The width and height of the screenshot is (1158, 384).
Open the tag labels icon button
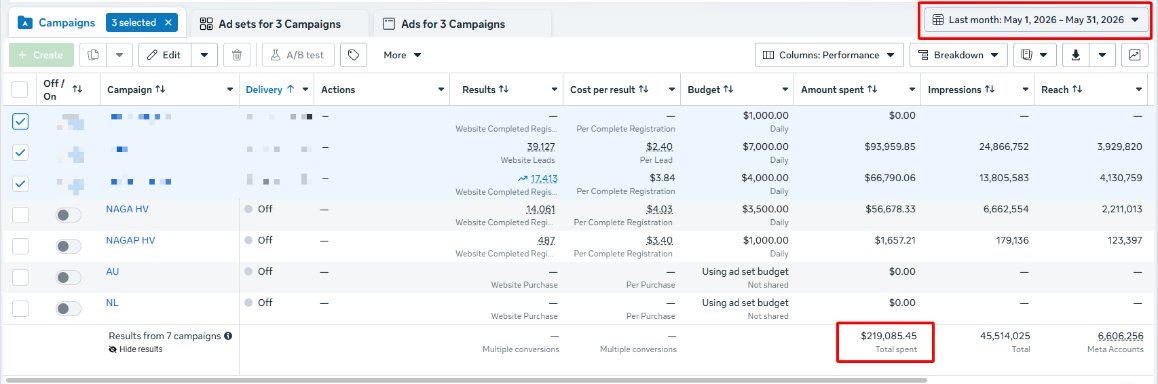click(x=354, y=55)
